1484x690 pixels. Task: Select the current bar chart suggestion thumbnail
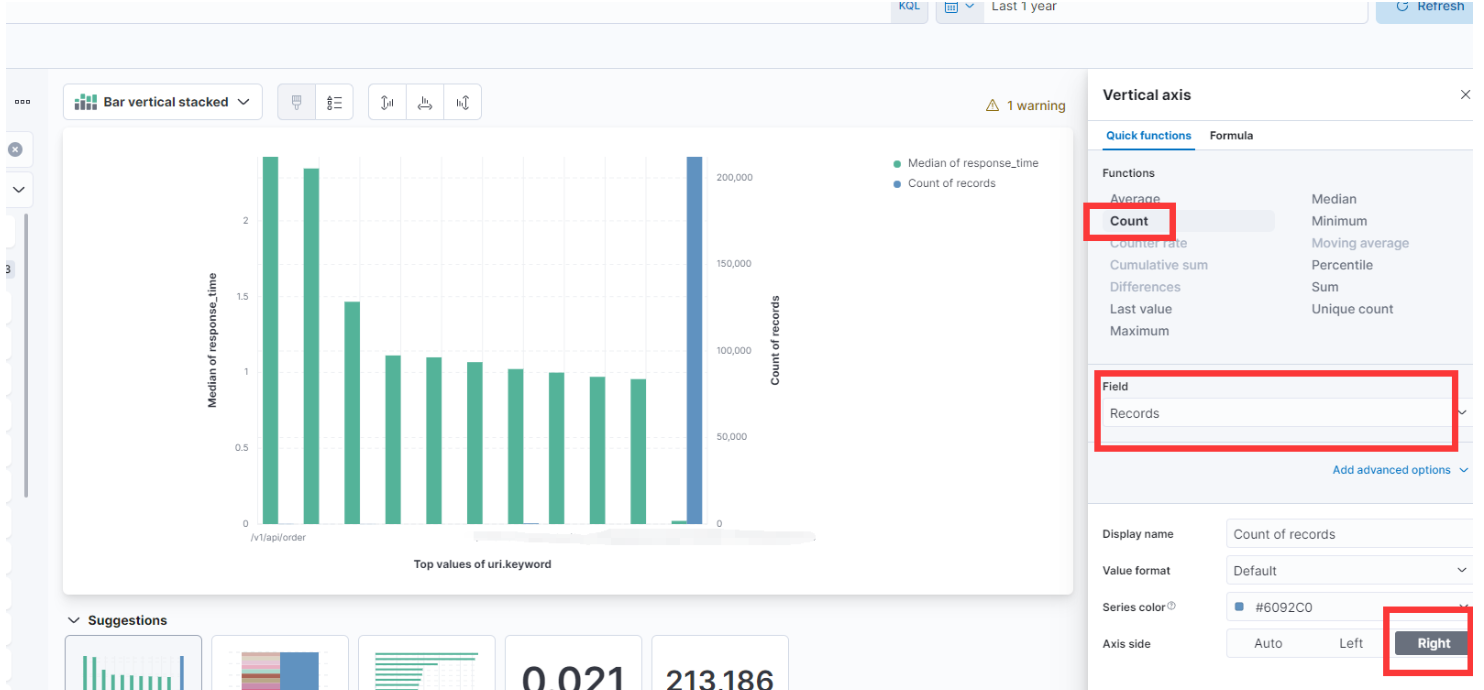(x=133, y=663)
